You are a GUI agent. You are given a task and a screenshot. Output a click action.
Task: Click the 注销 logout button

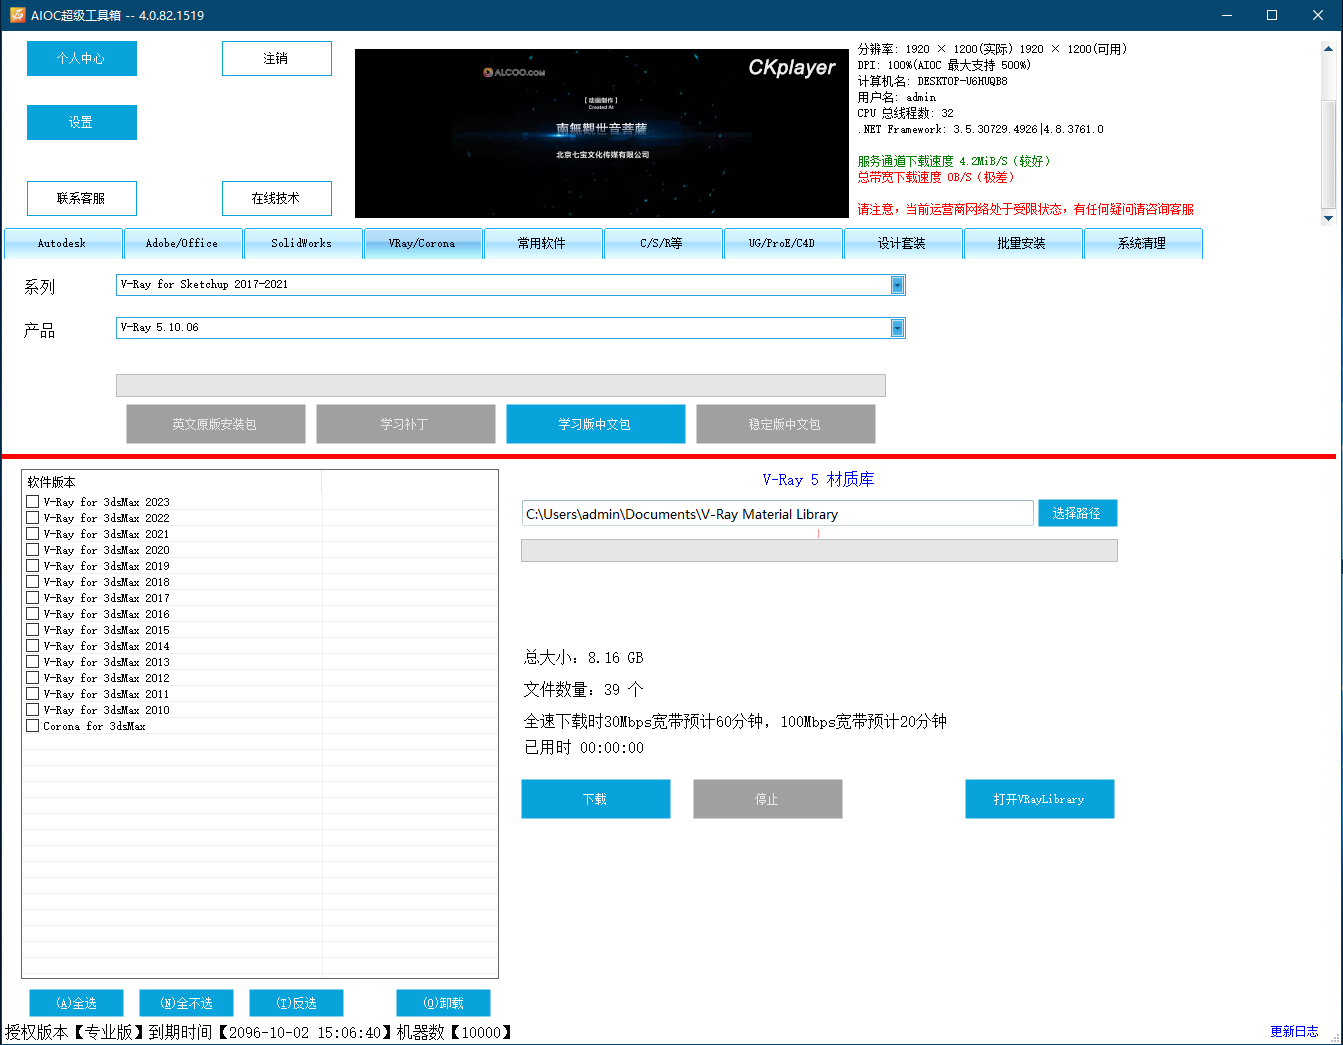pos(277,58)
